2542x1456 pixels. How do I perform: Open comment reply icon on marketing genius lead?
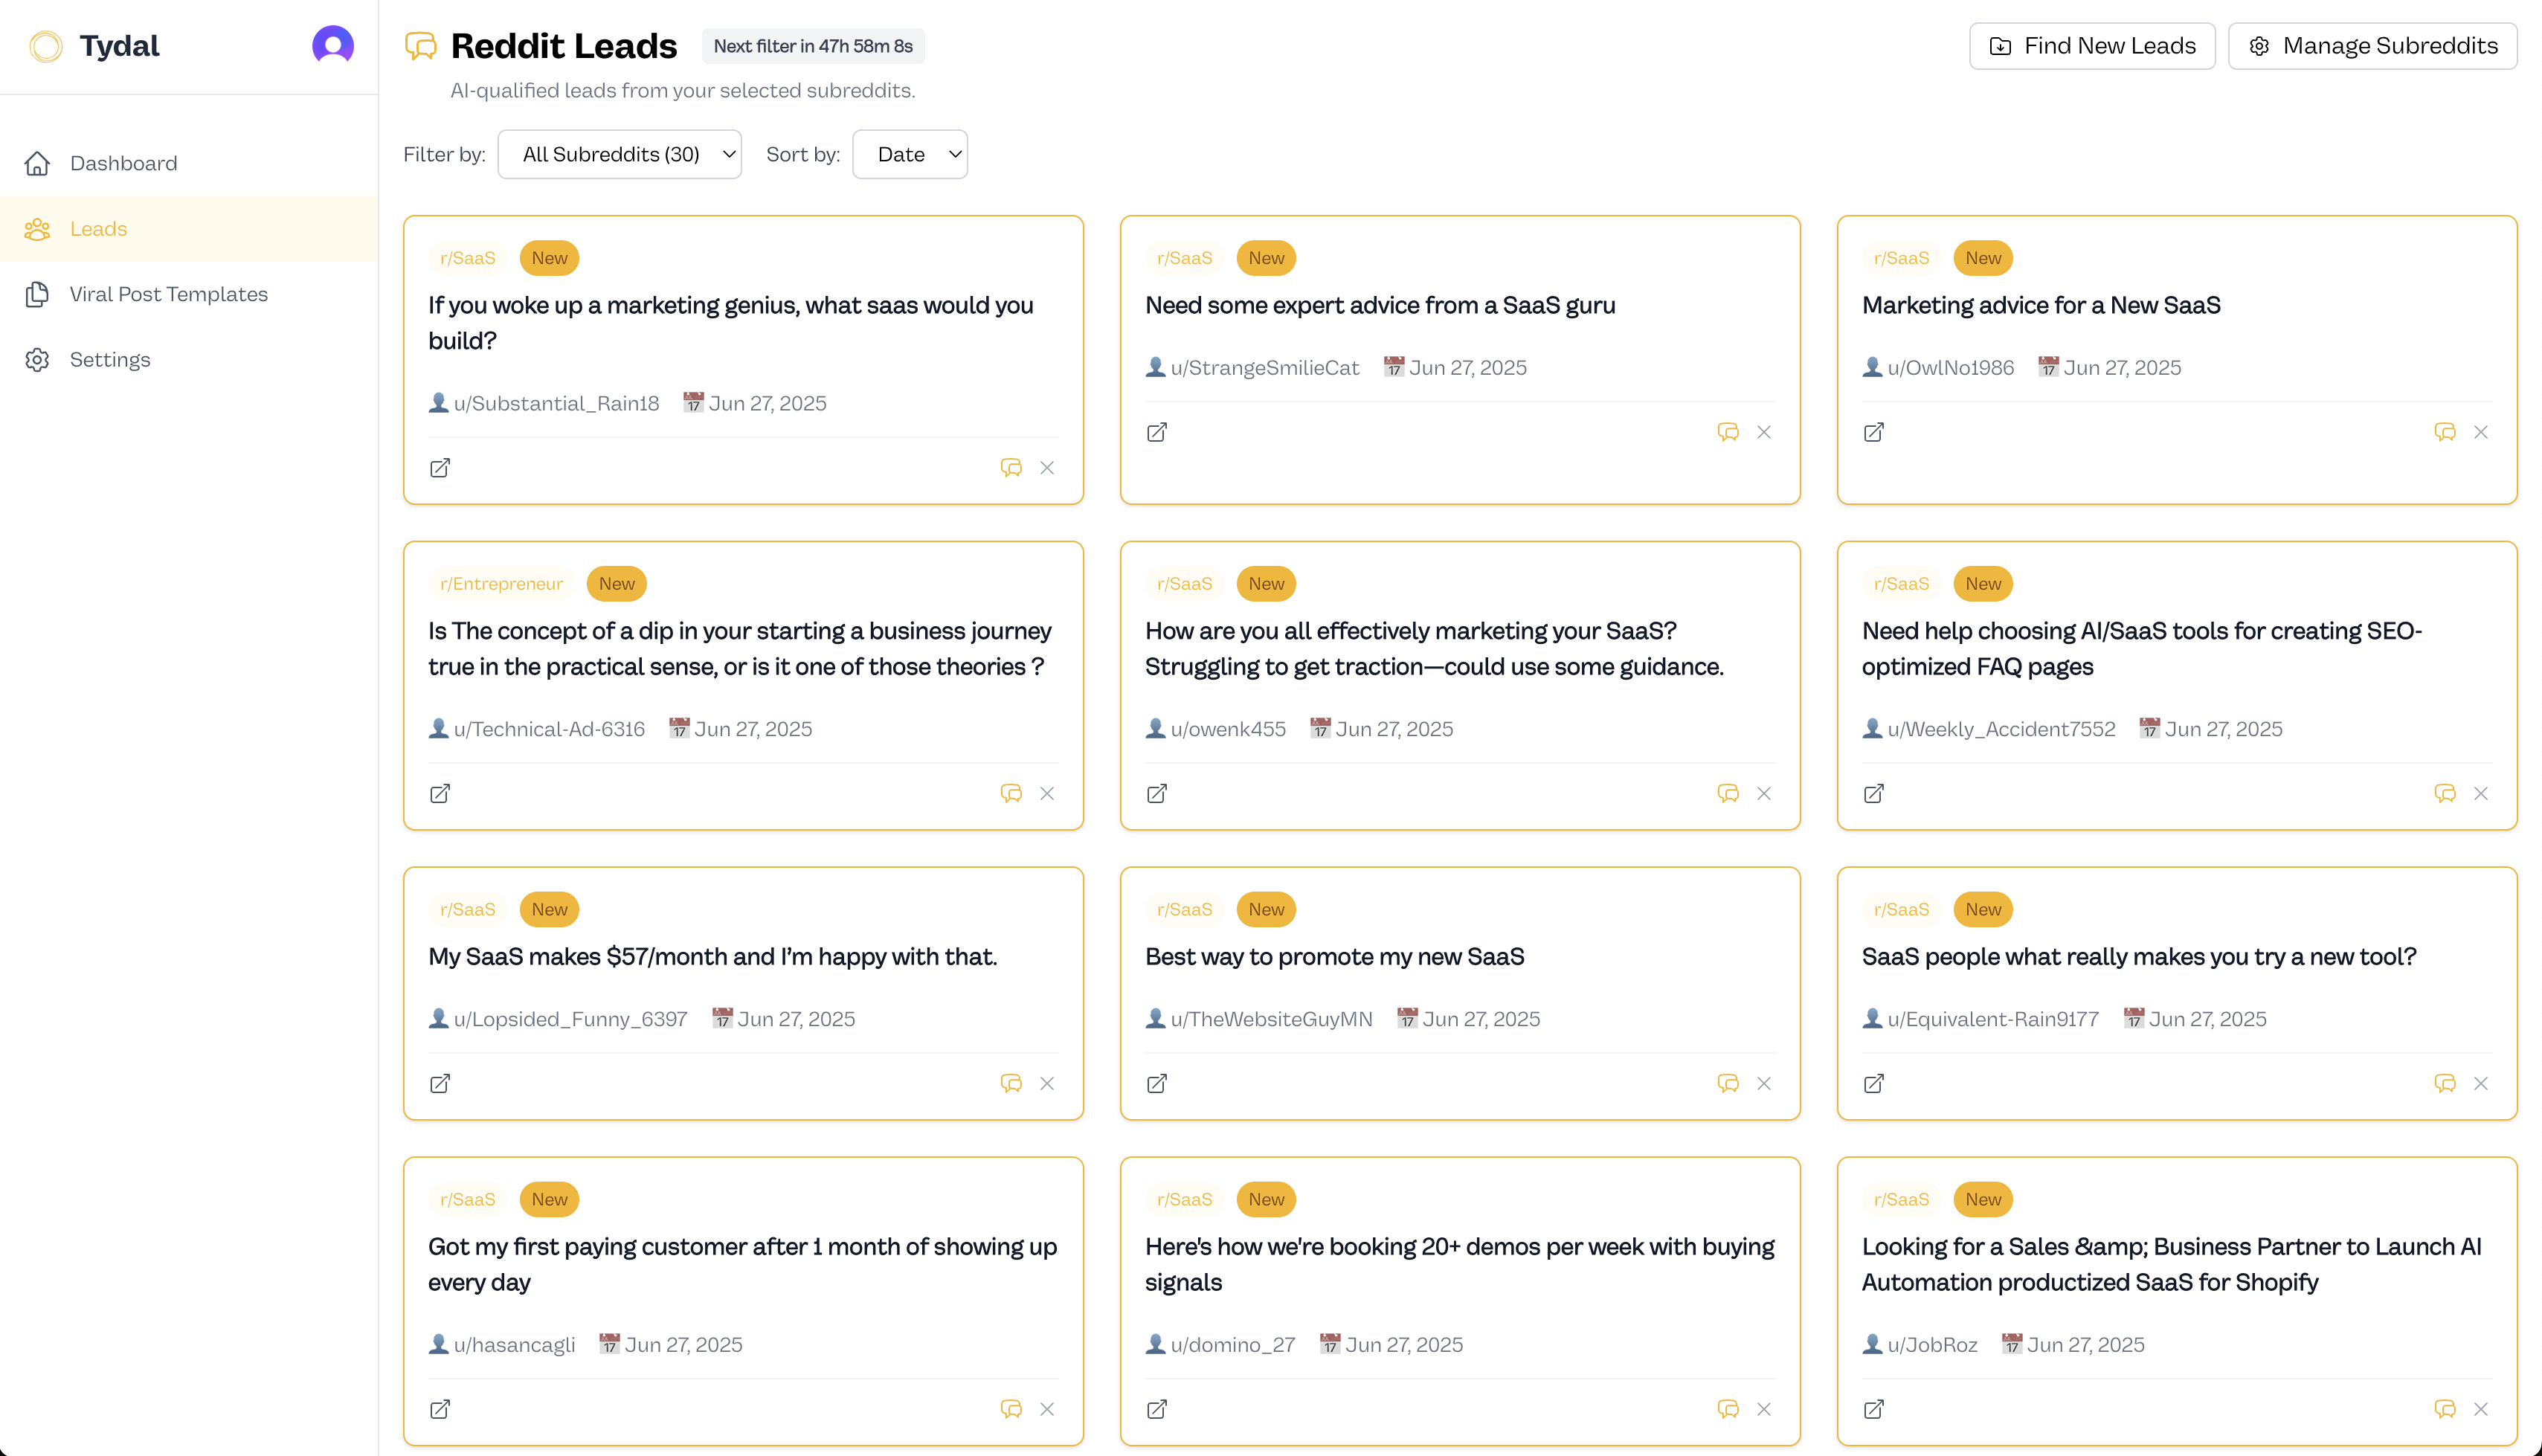[1012, 467]
